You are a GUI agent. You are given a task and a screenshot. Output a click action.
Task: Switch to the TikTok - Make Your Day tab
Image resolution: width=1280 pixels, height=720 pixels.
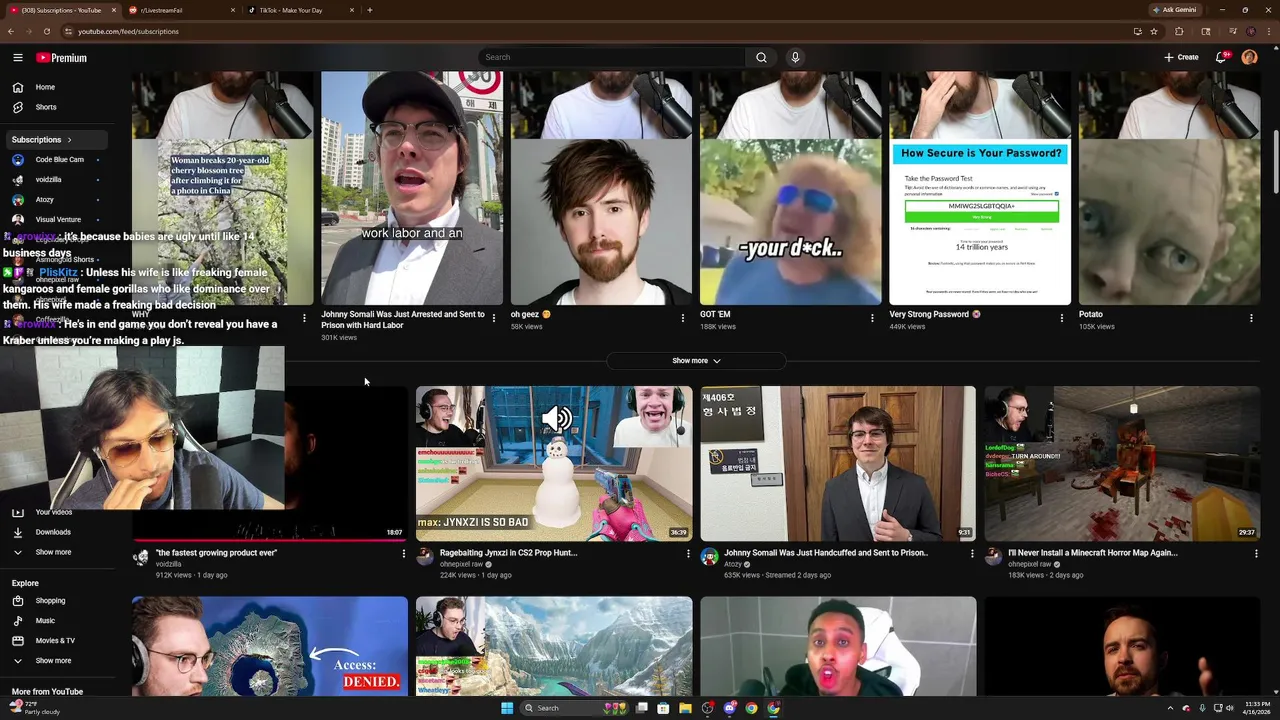point(302,10)
